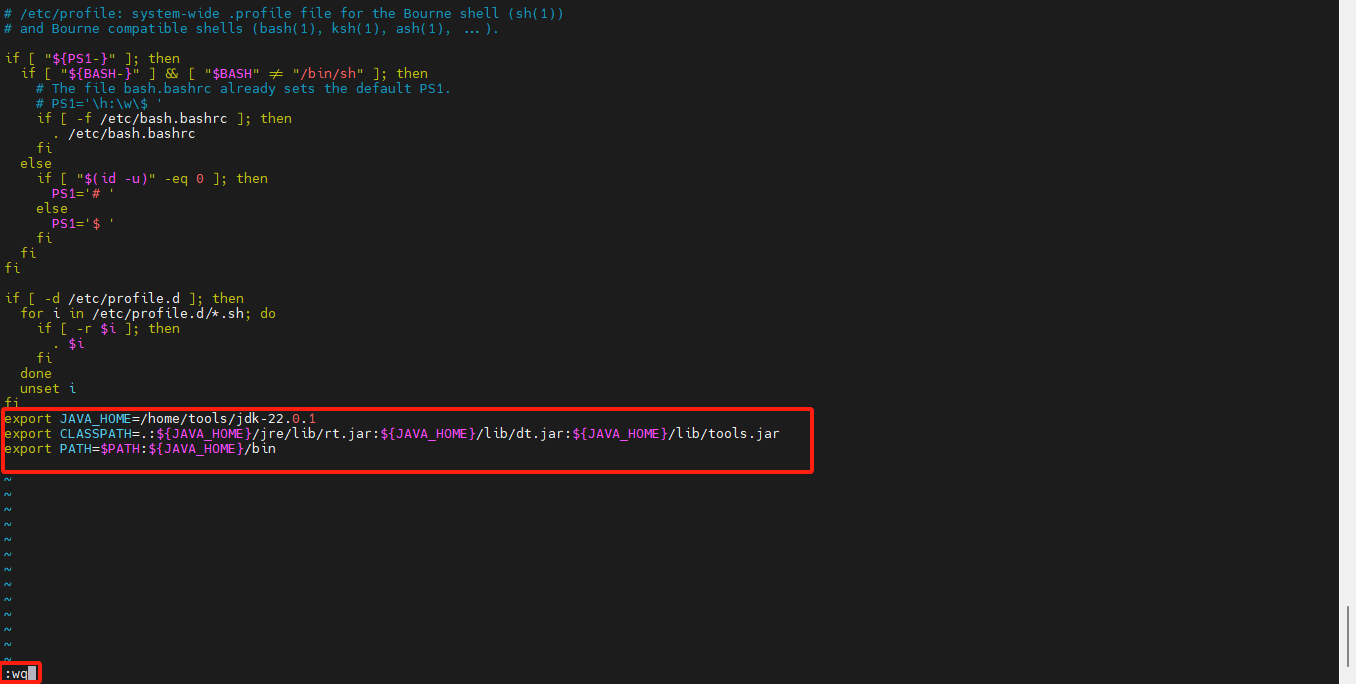The width and height of the screenshot is (1356, 684).
Task: Click the 'for i in /etc/profile.d/*.sh' line
Action: (x=148, y=313)
